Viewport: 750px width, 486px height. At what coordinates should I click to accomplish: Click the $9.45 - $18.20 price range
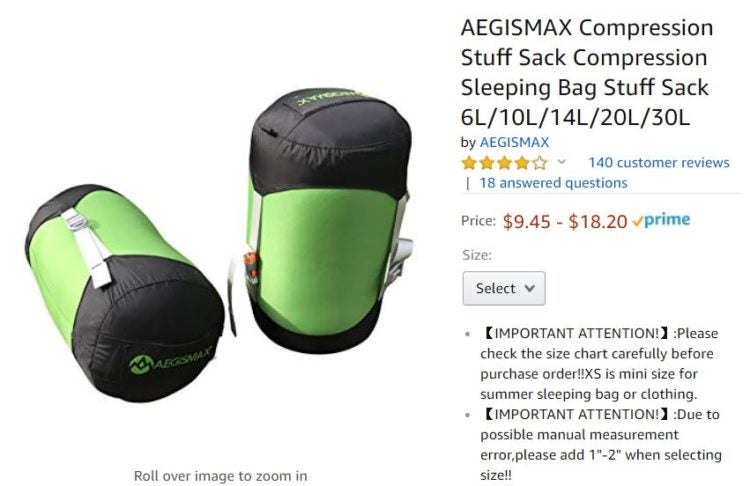pyautogui.click(x=564, y=221)
